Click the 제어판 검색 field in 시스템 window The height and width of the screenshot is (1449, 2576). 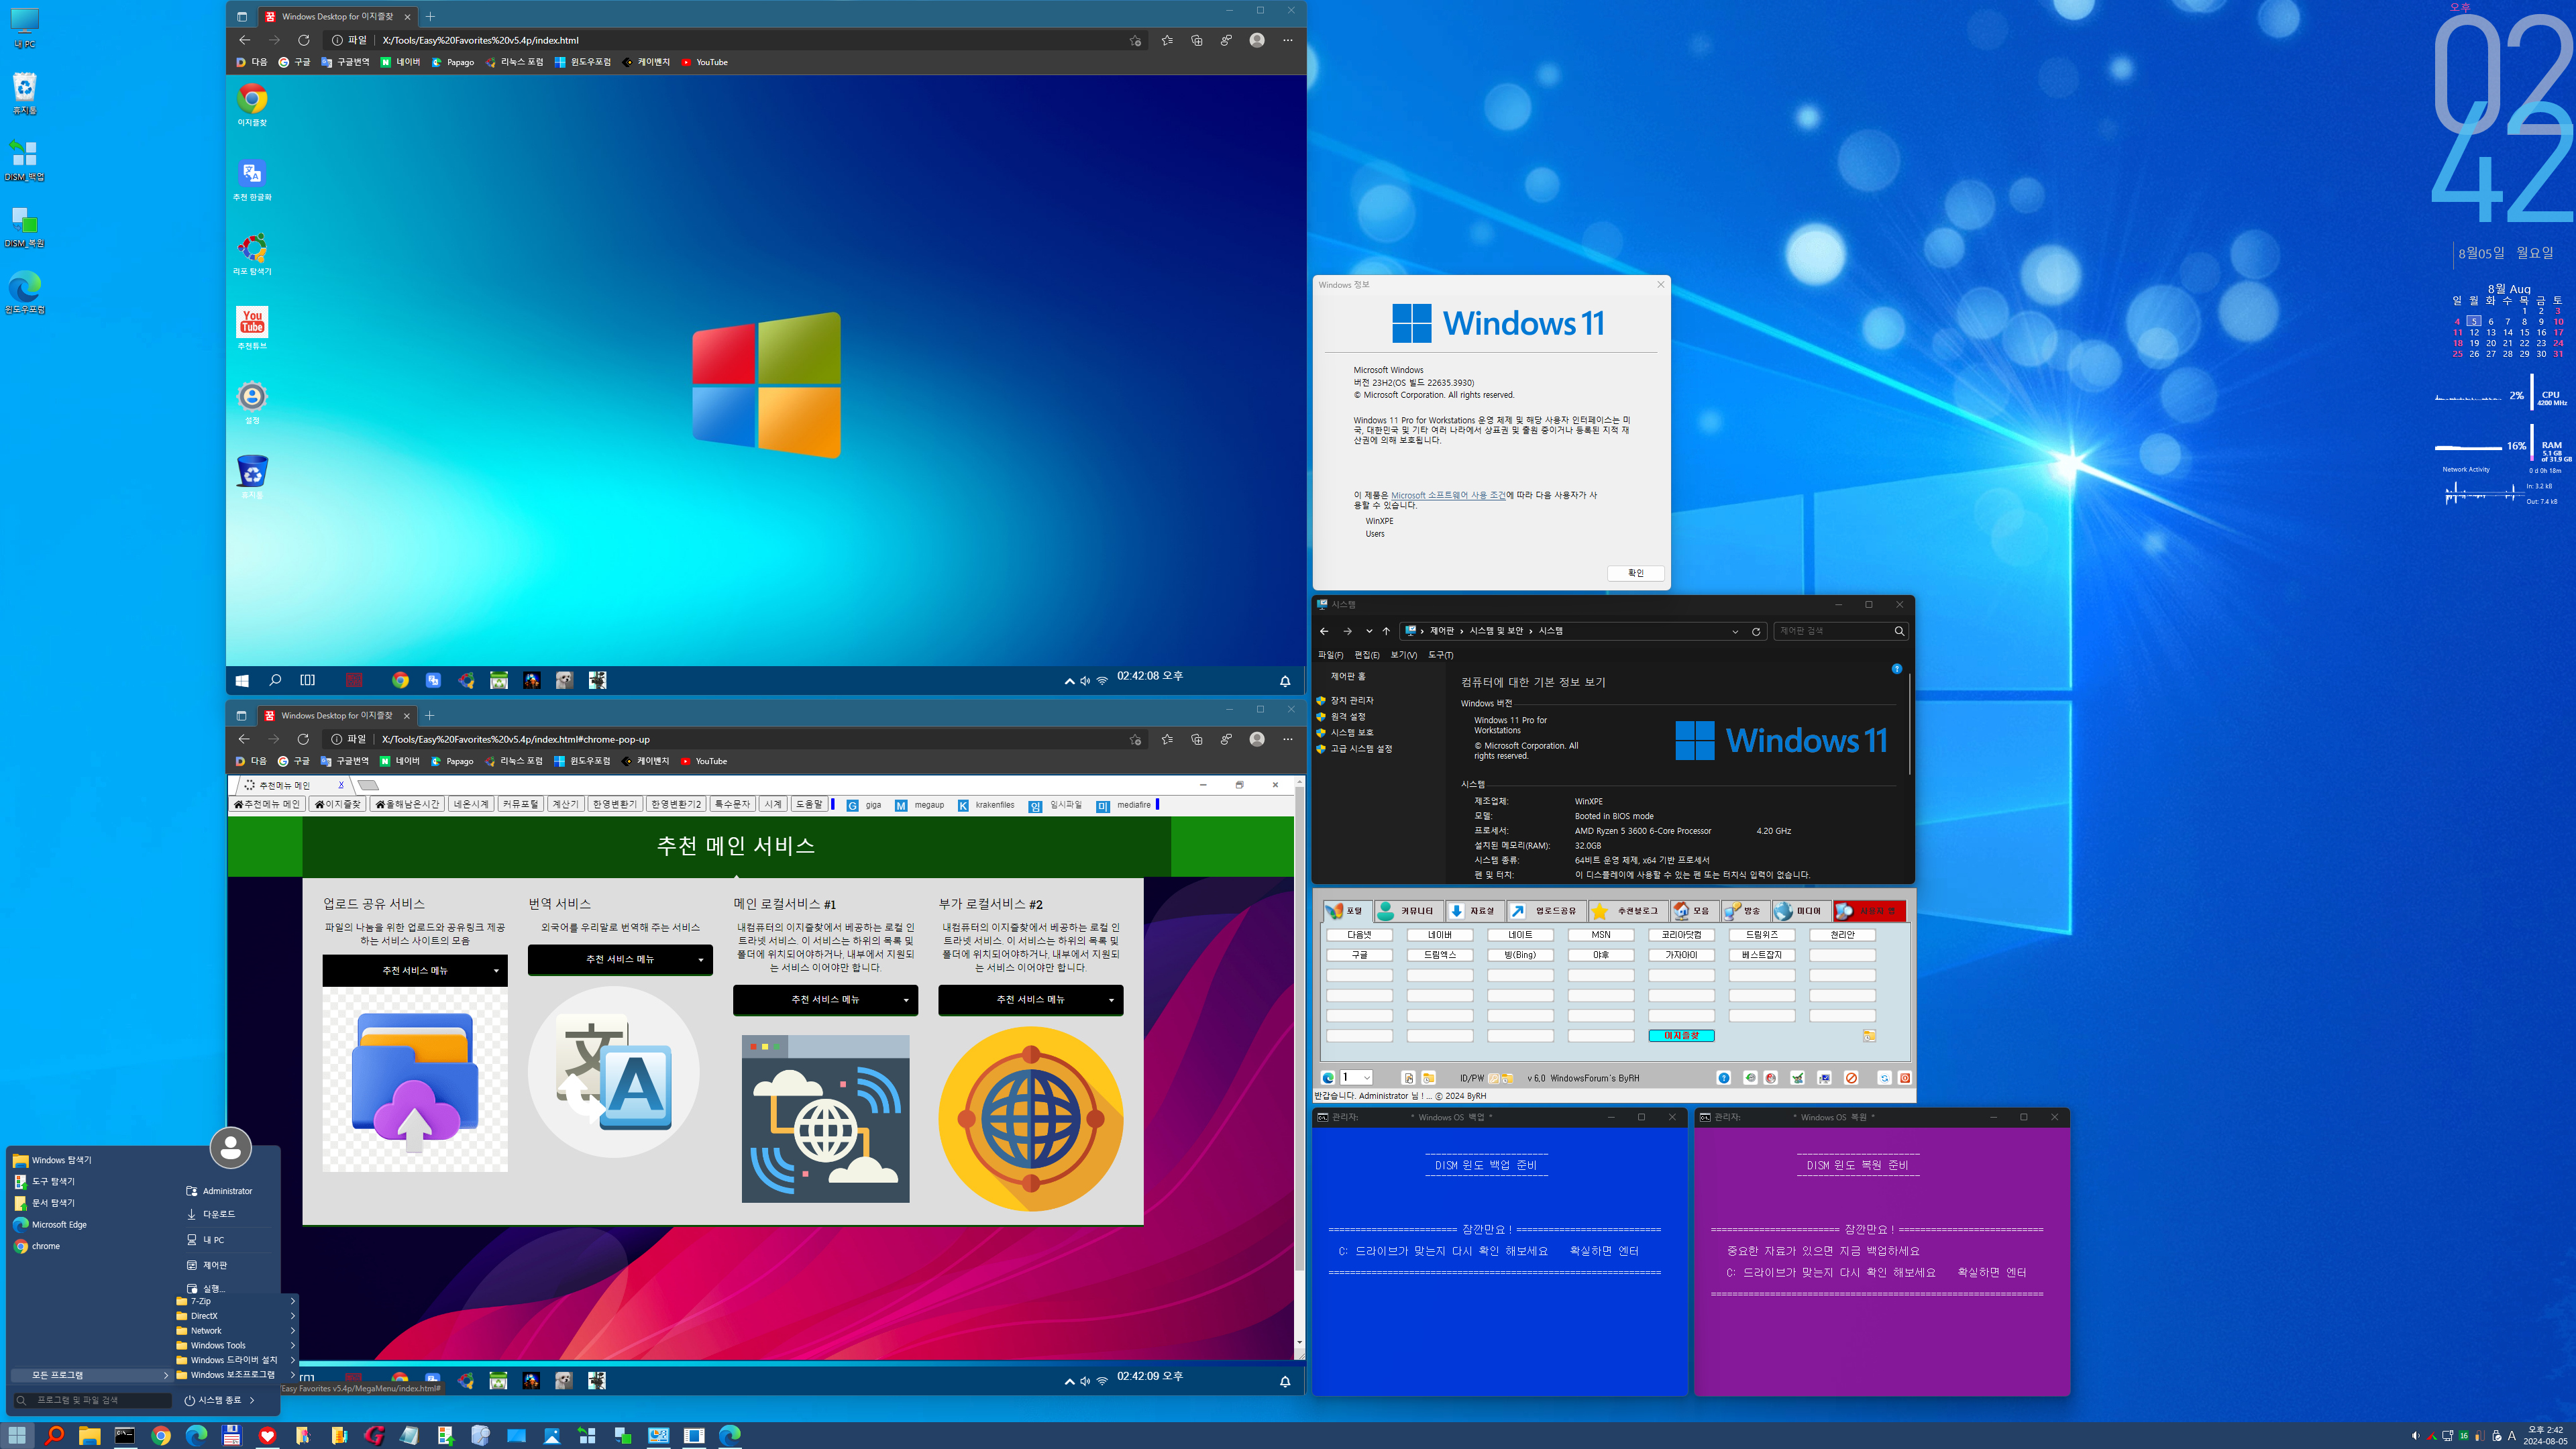1841,631
